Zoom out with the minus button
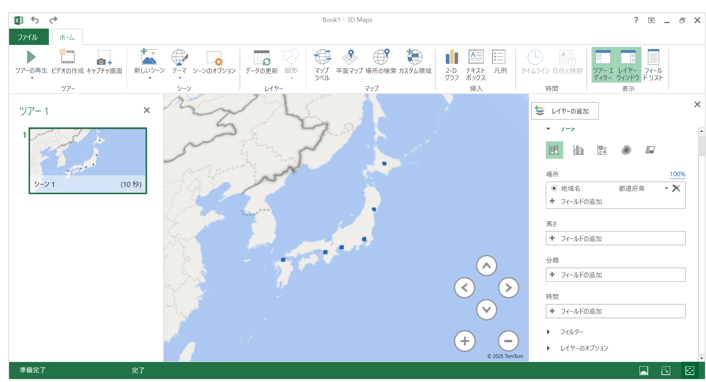706x382 pixels. 508,341
